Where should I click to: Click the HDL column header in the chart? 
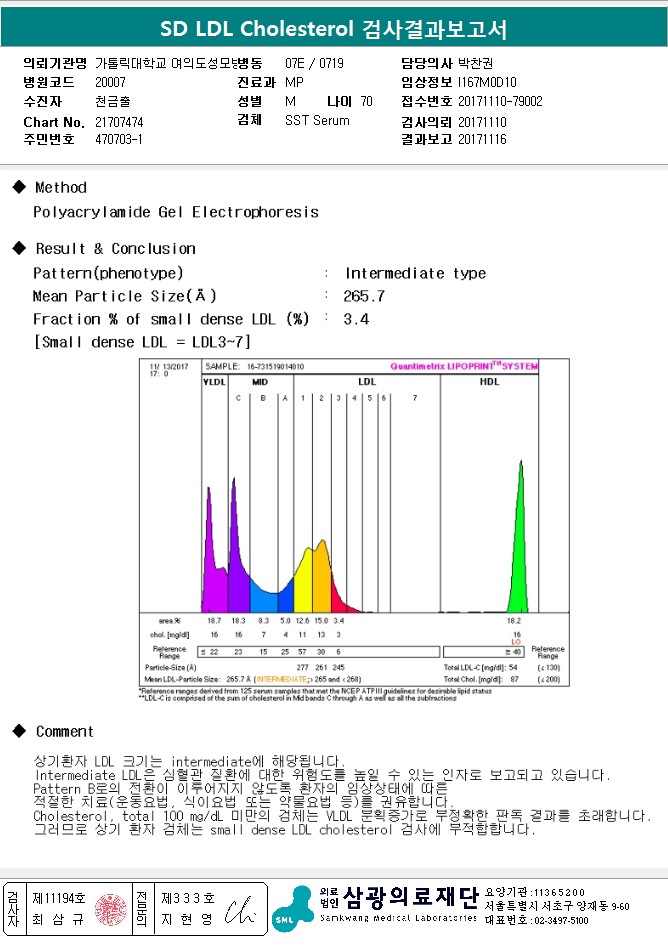[489, 382]
